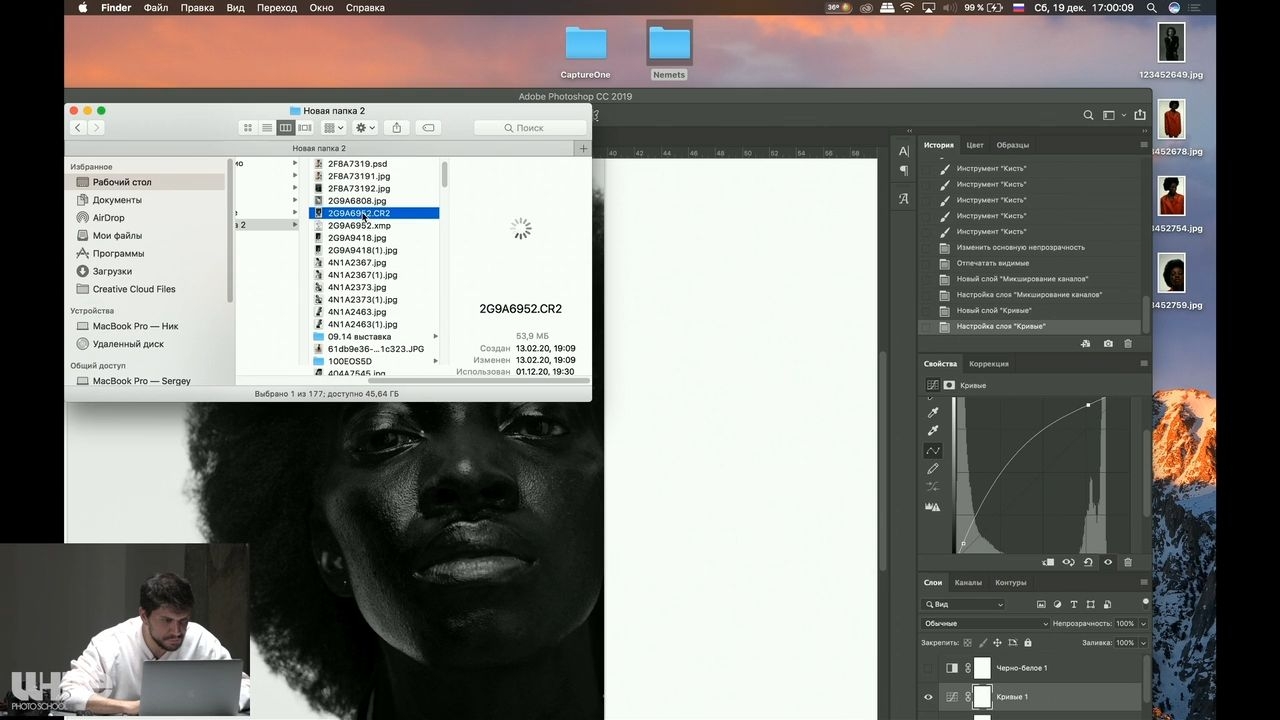Add a new Finder tab with plus

click(584, 148)
